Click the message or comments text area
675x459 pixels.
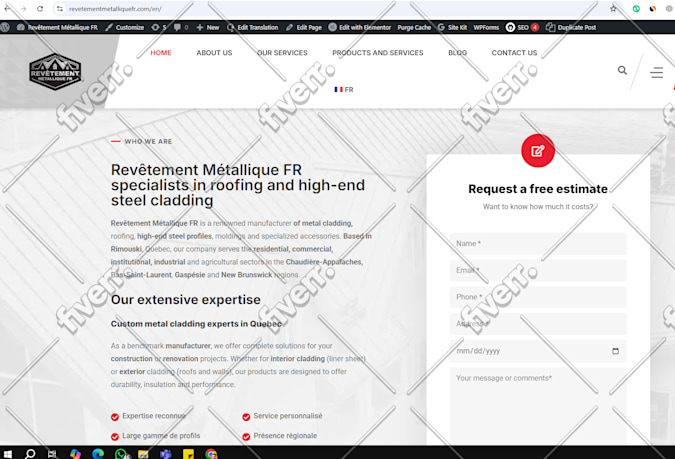tap(538, 406)
